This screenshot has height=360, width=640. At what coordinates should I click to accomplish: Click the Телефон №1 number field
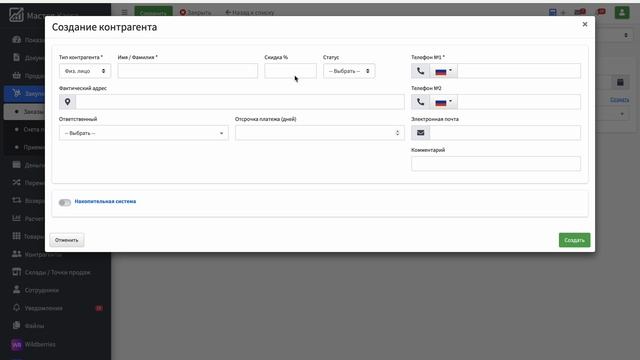coord(519,71)
